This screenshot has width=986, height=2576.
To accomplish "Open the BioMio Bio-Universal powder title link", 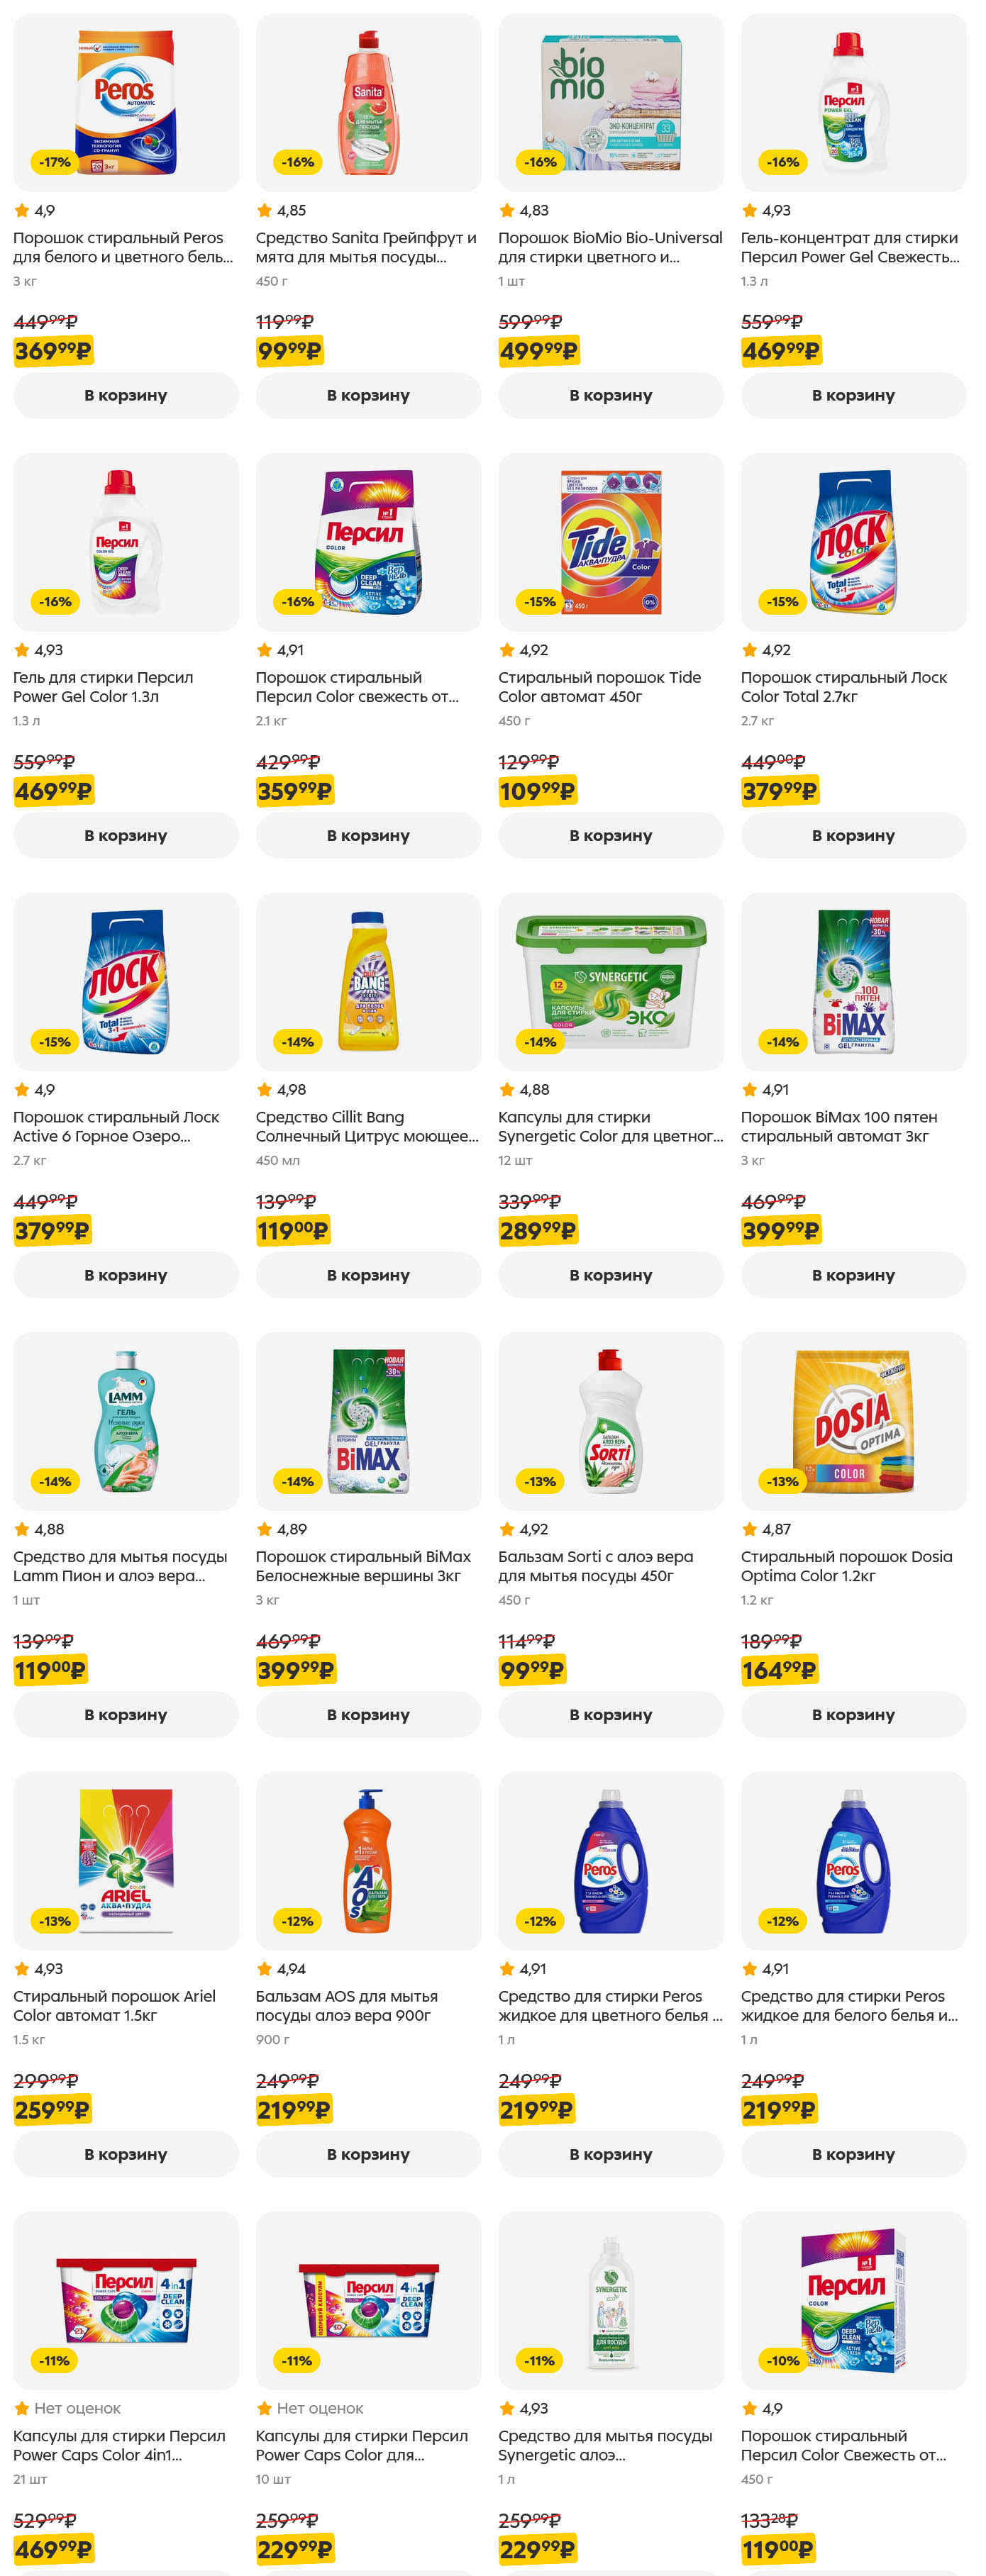I will (610, 247).
